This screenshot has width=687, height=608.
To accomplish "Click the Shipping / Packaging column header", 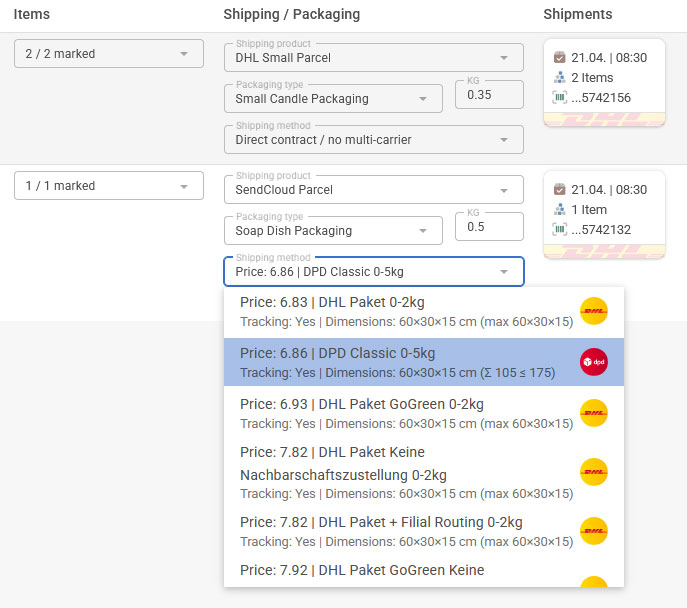I will click(x=292, y=14).
